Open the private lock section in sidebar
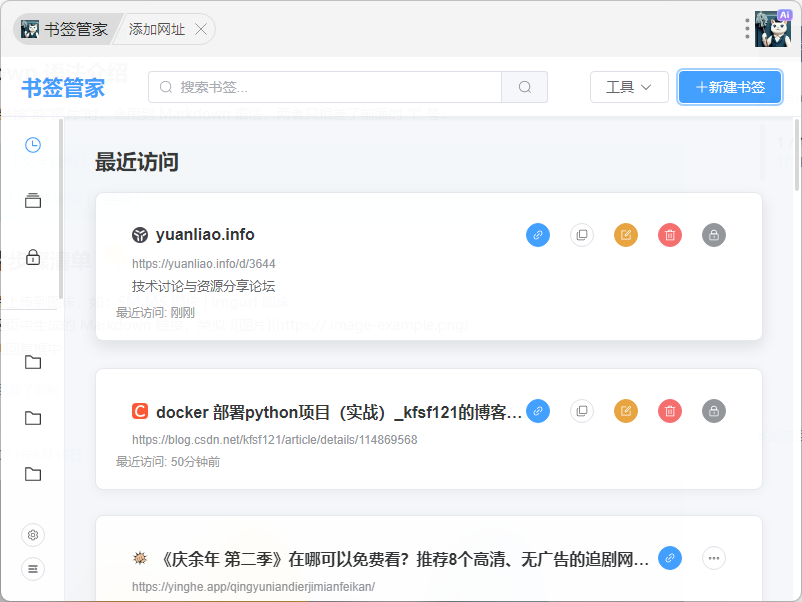Image resolution: width=802 pixels, height=602 pixels. pyautogui.click(x=33, y=256)
